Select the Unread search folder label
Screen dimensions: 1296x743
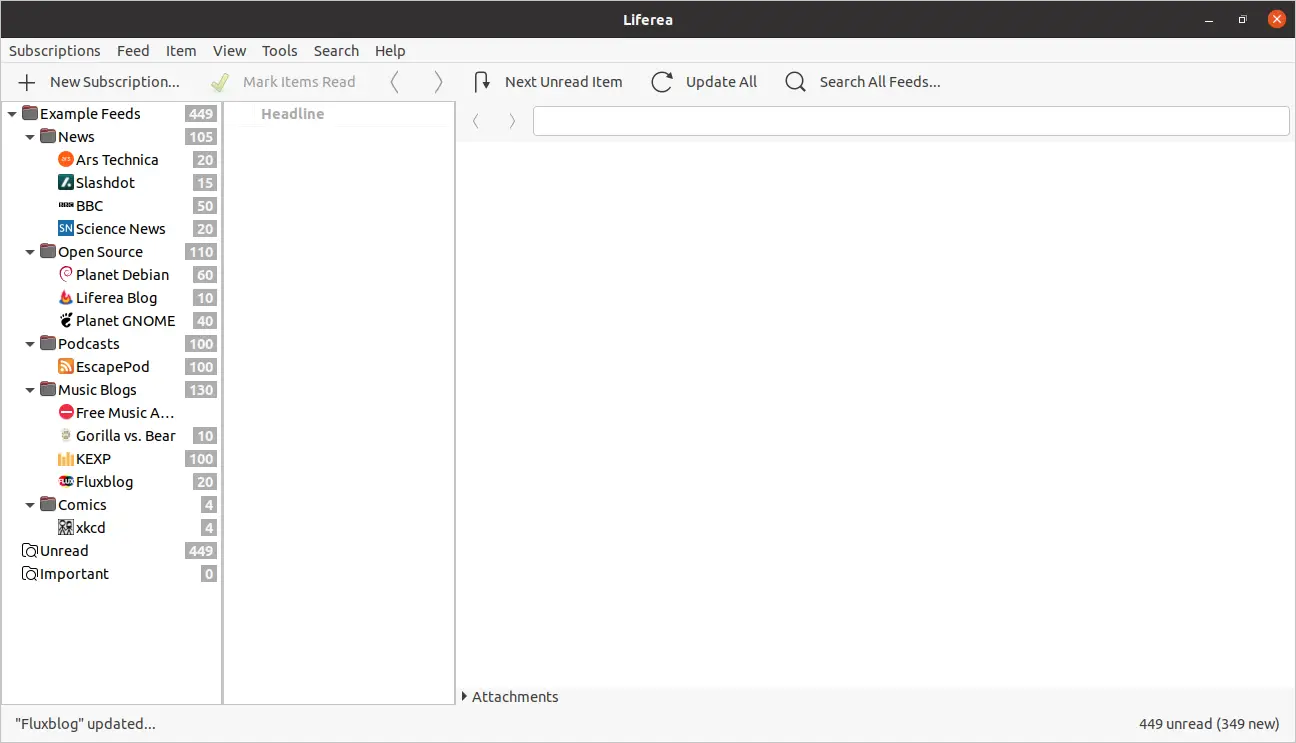(x=64, y=551)
